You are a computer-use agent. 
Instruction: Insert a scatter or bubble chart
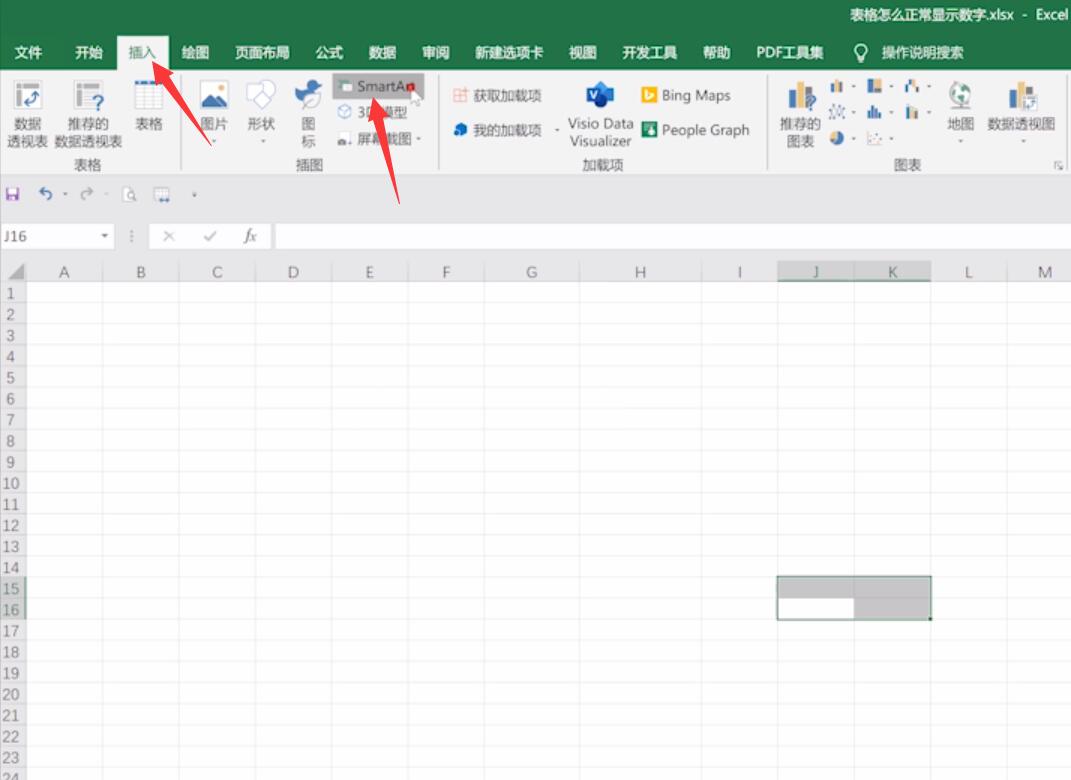click(874, 138)
